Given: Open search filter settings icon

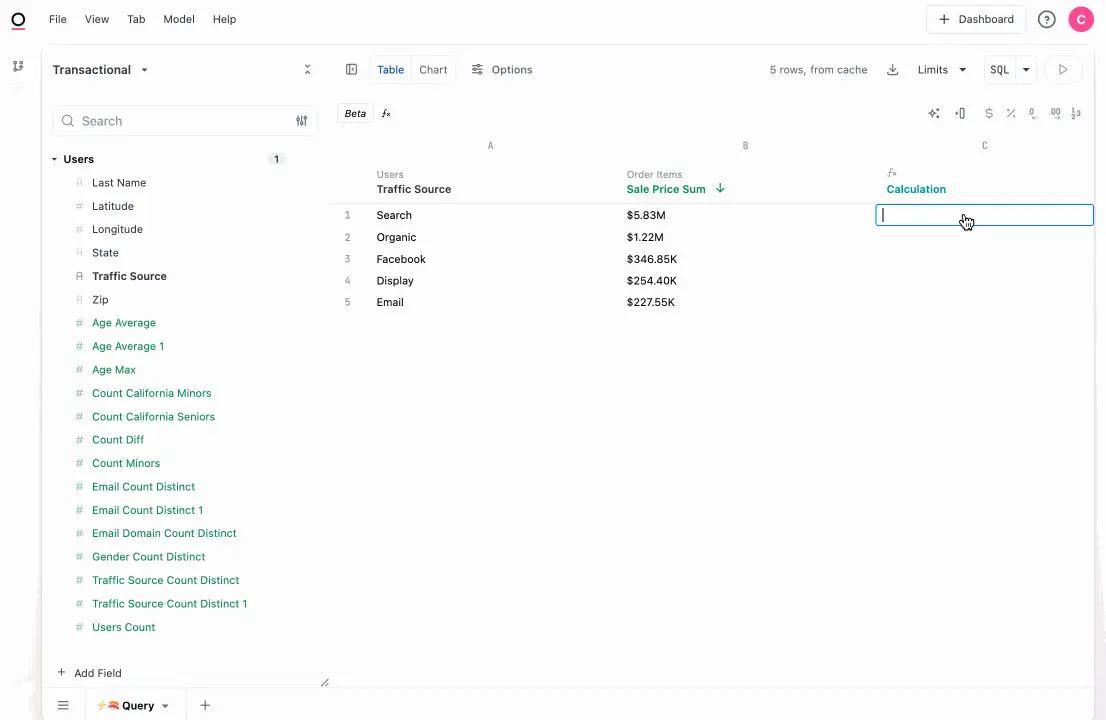Looking at the screenshot, I should [x=301, y=121].
